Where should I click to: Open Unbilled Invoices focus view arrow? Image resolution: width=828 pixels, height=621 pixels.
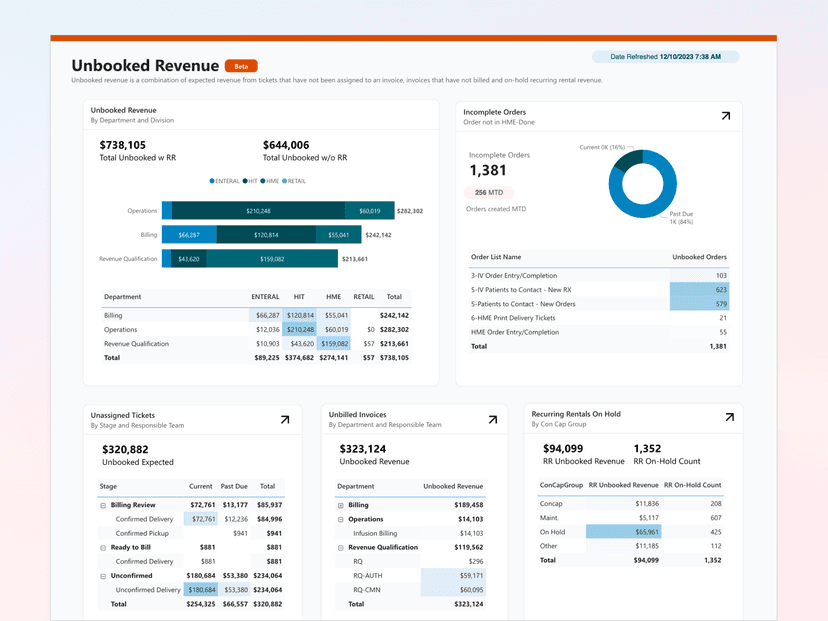(x=492, y=420)
